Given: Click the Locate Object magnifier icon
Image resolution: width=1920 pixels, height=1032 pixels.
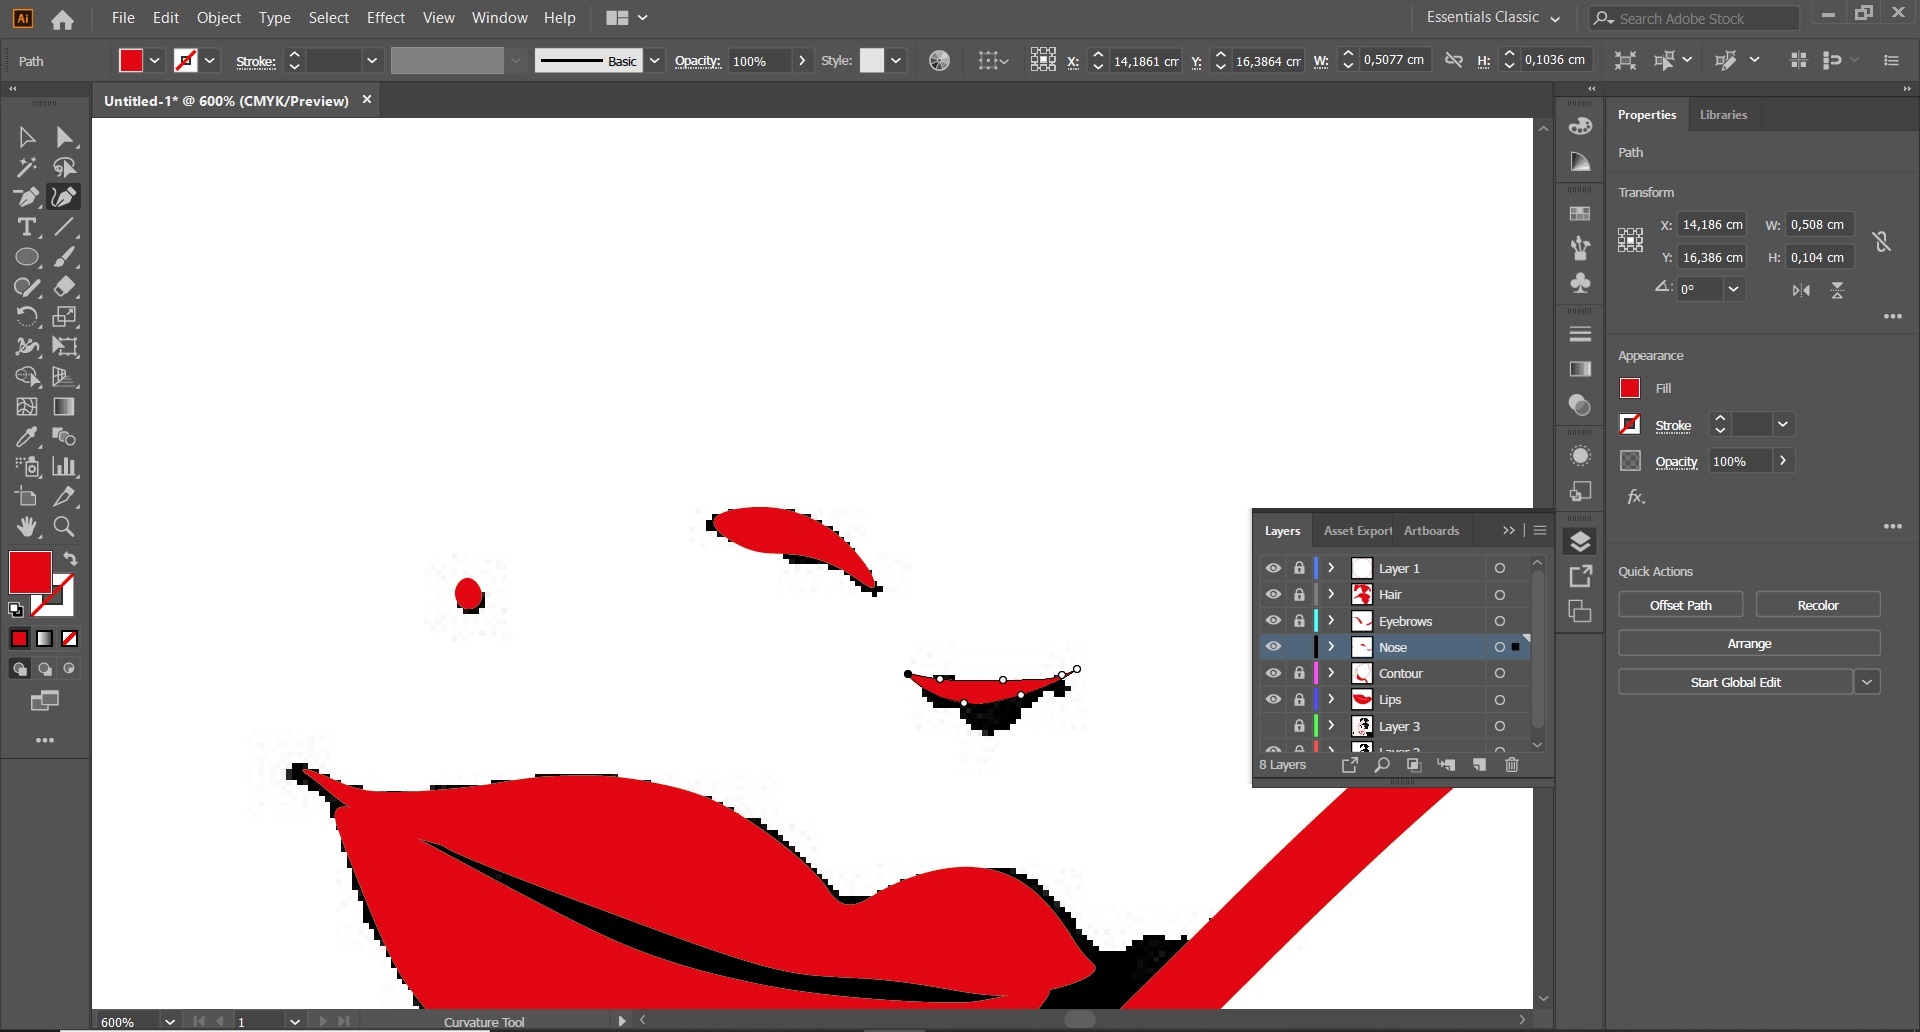Looking at the screenshot, I should 1382,765.
